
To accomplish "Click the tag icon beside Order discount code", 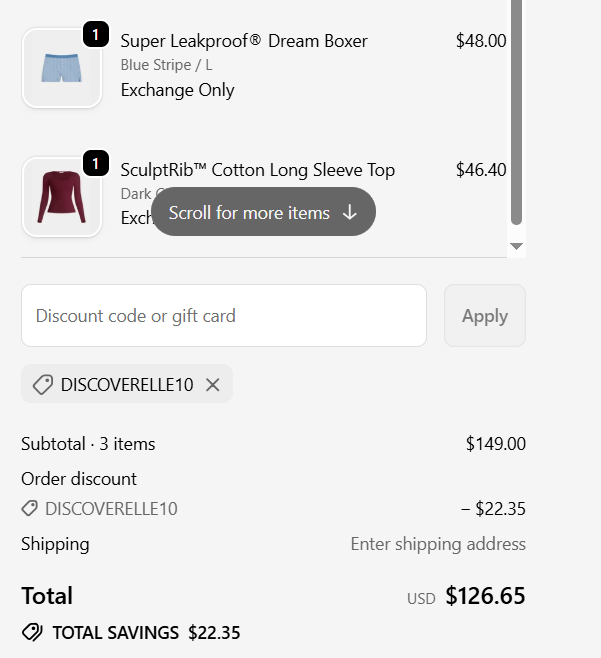I will click(30, 509).
